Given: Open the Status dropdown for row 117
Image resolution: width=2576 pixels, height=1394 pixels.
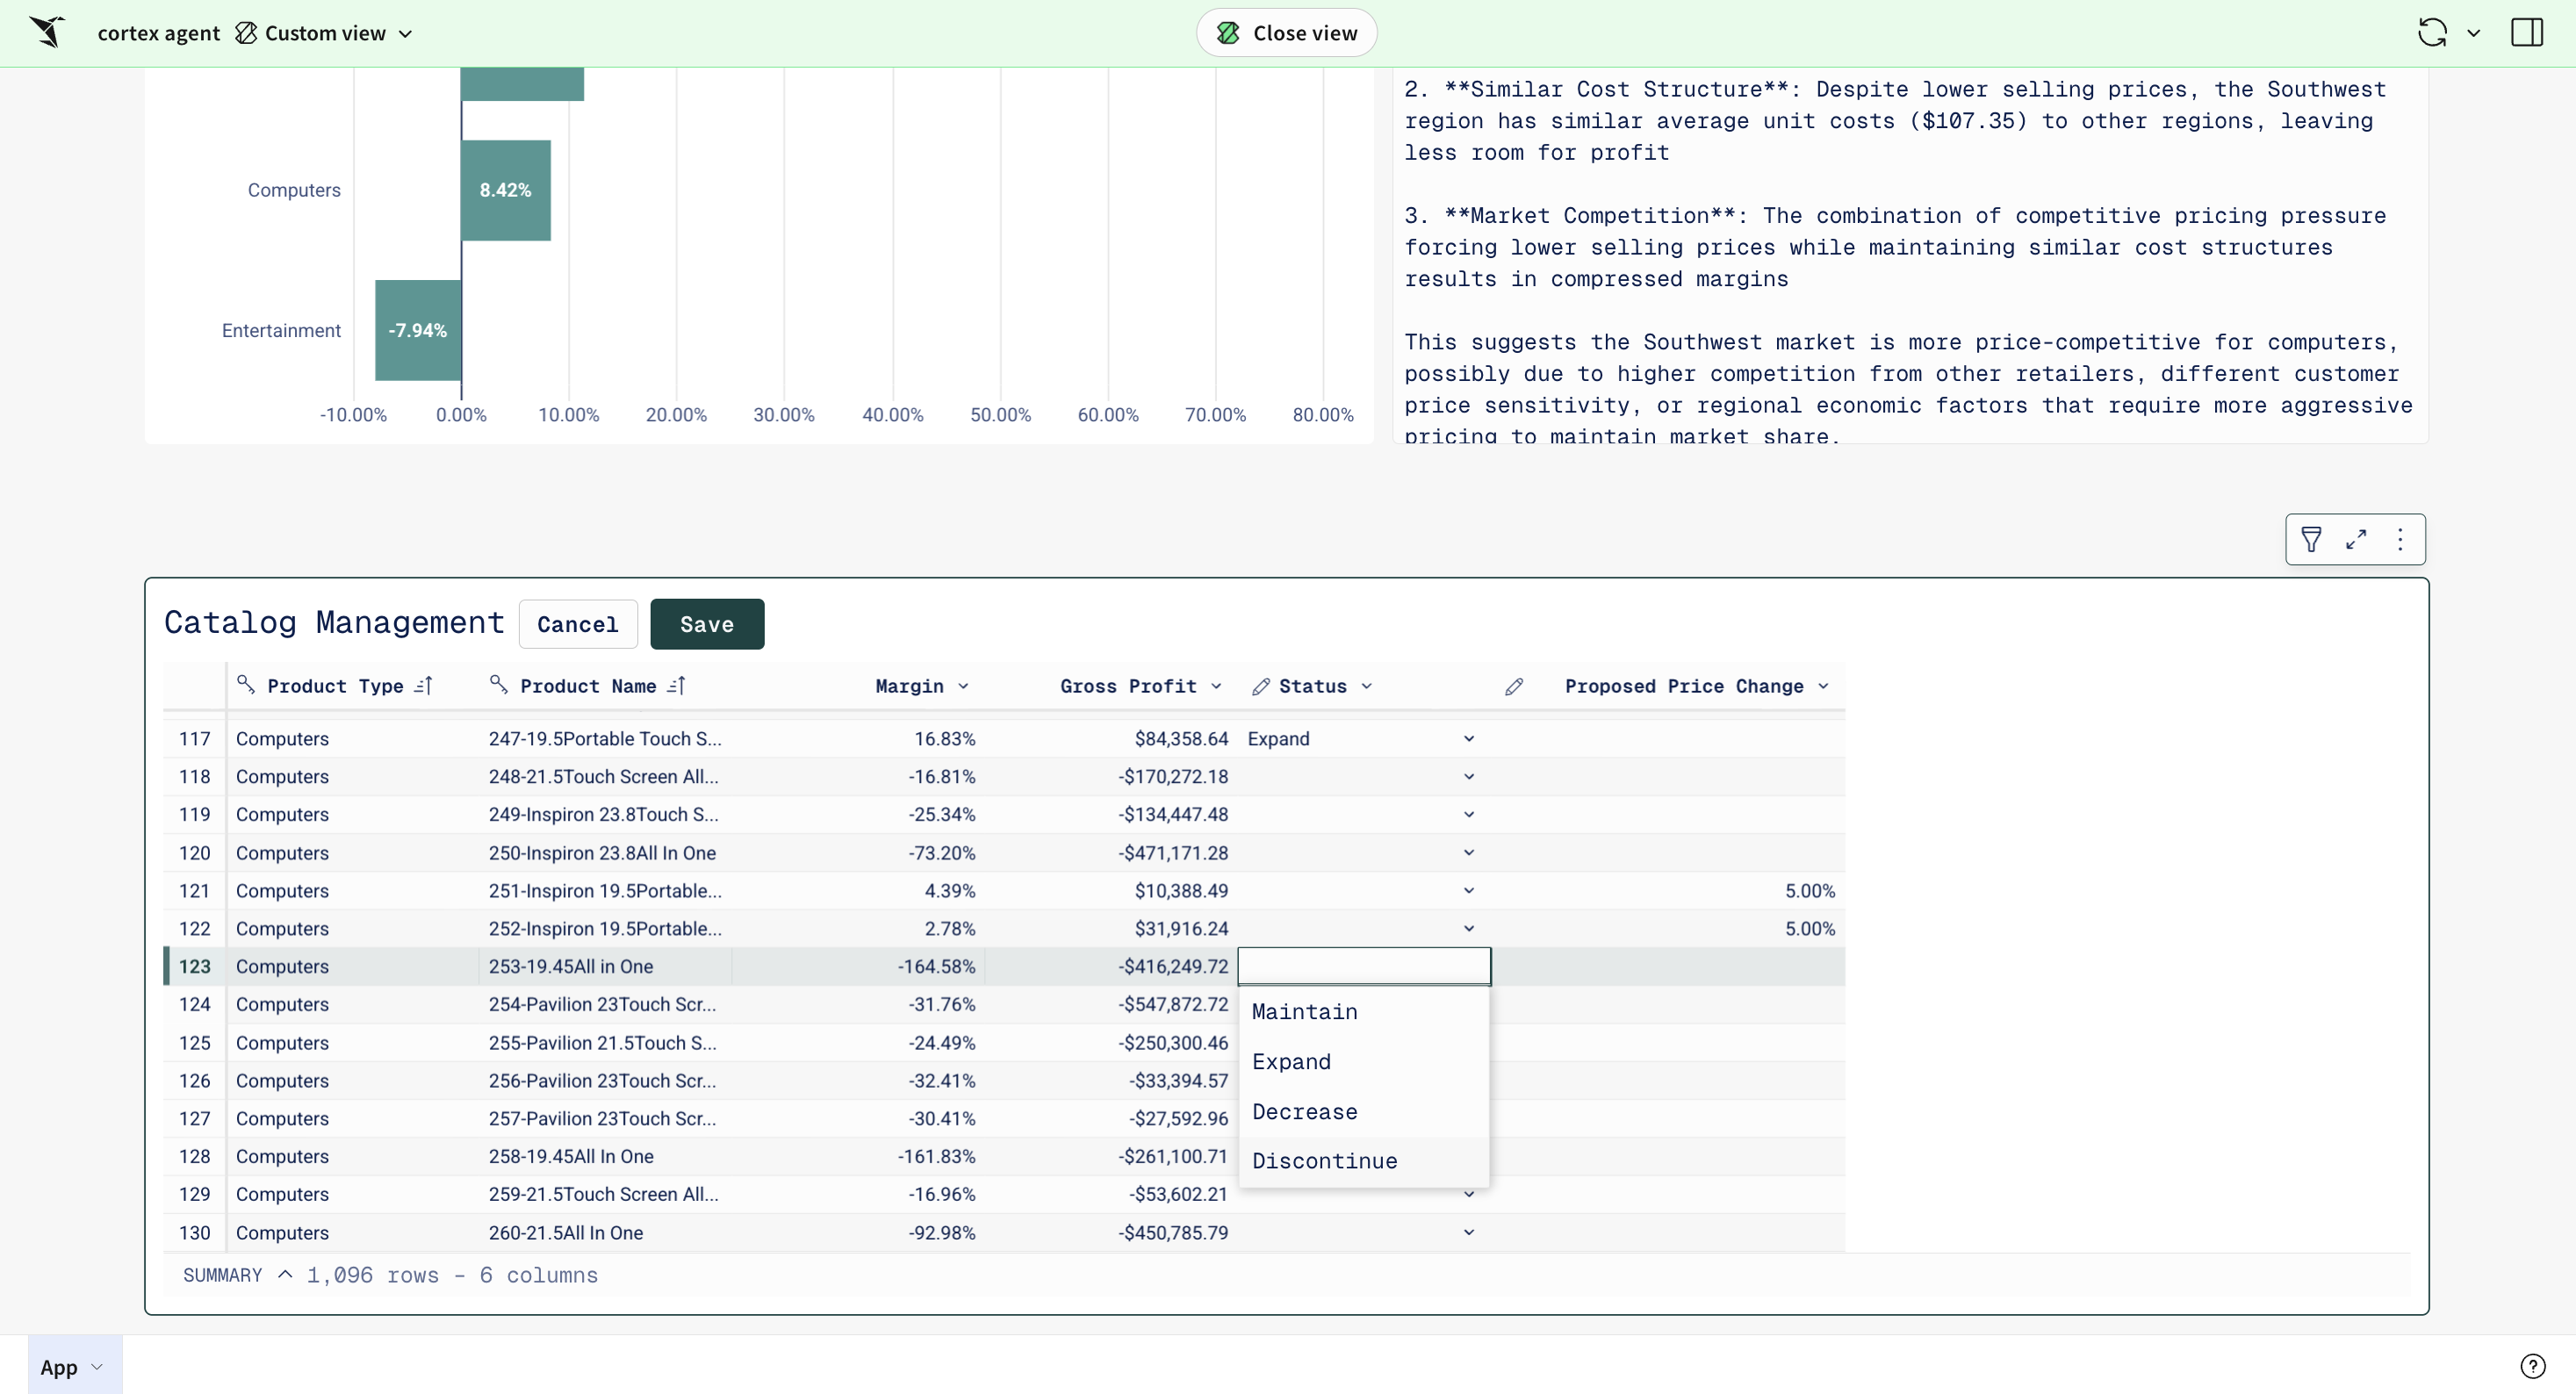Looking at the screenshot, I should 1468,739.
